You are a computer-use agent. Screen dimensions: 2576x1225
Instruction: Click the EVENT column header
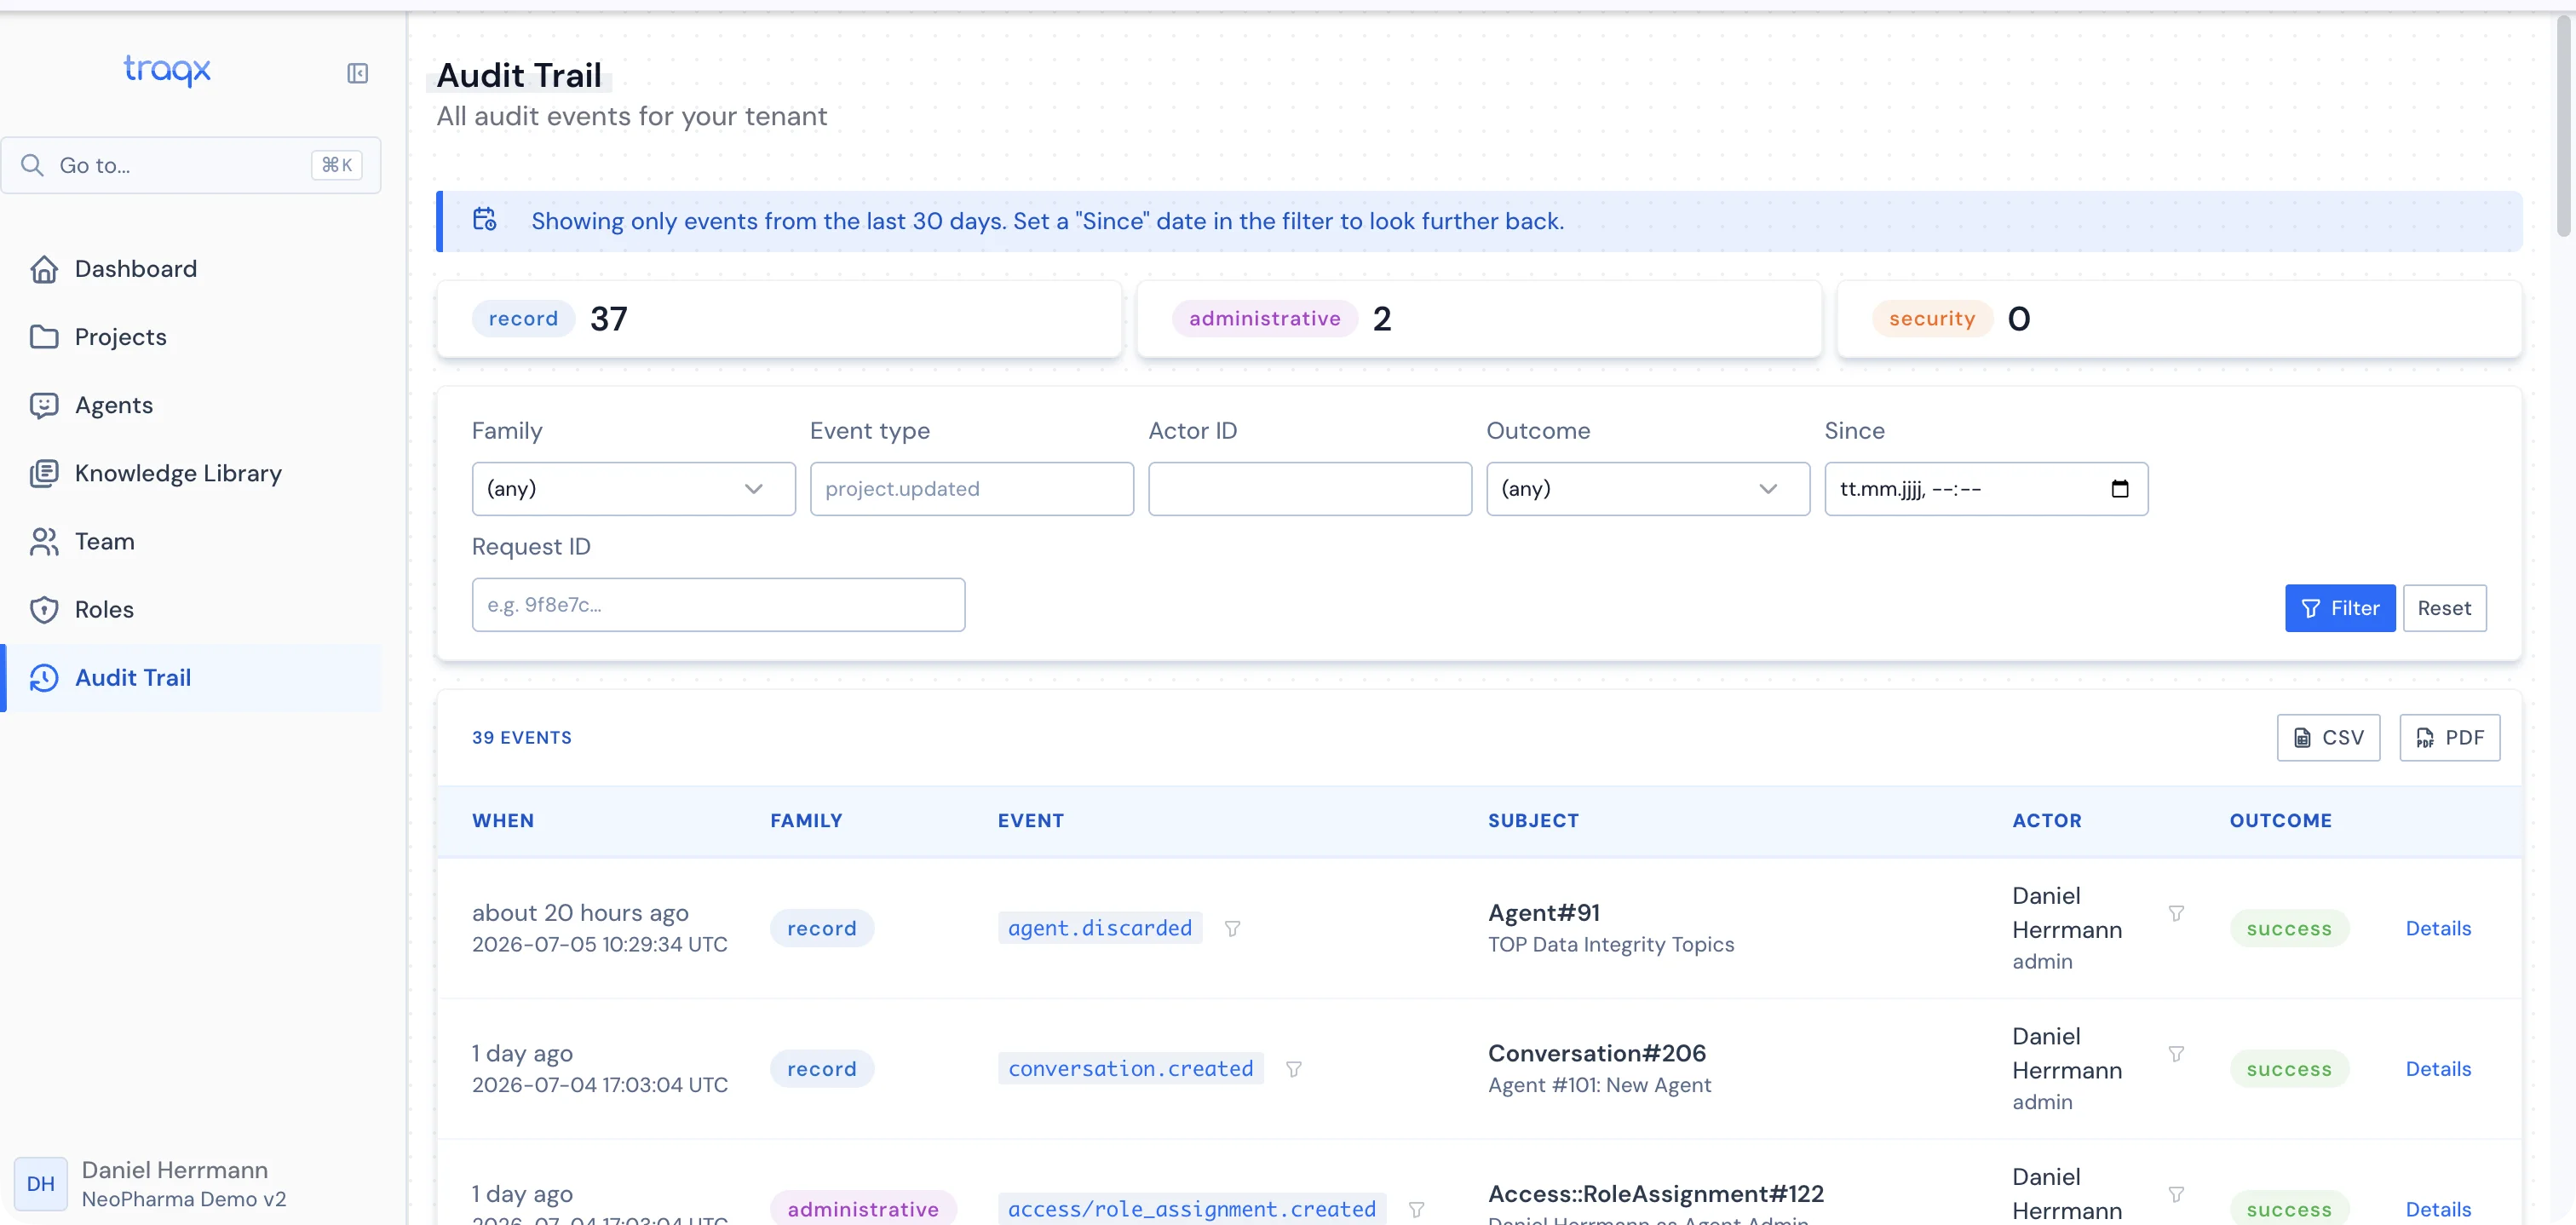coord(1030,821)
